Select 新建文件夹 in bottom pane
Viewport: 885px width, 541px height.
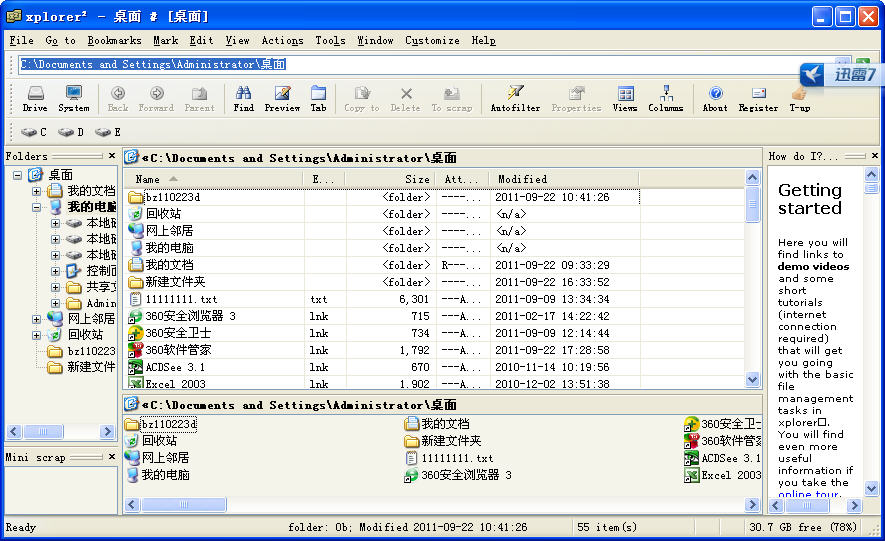[443, 441]
